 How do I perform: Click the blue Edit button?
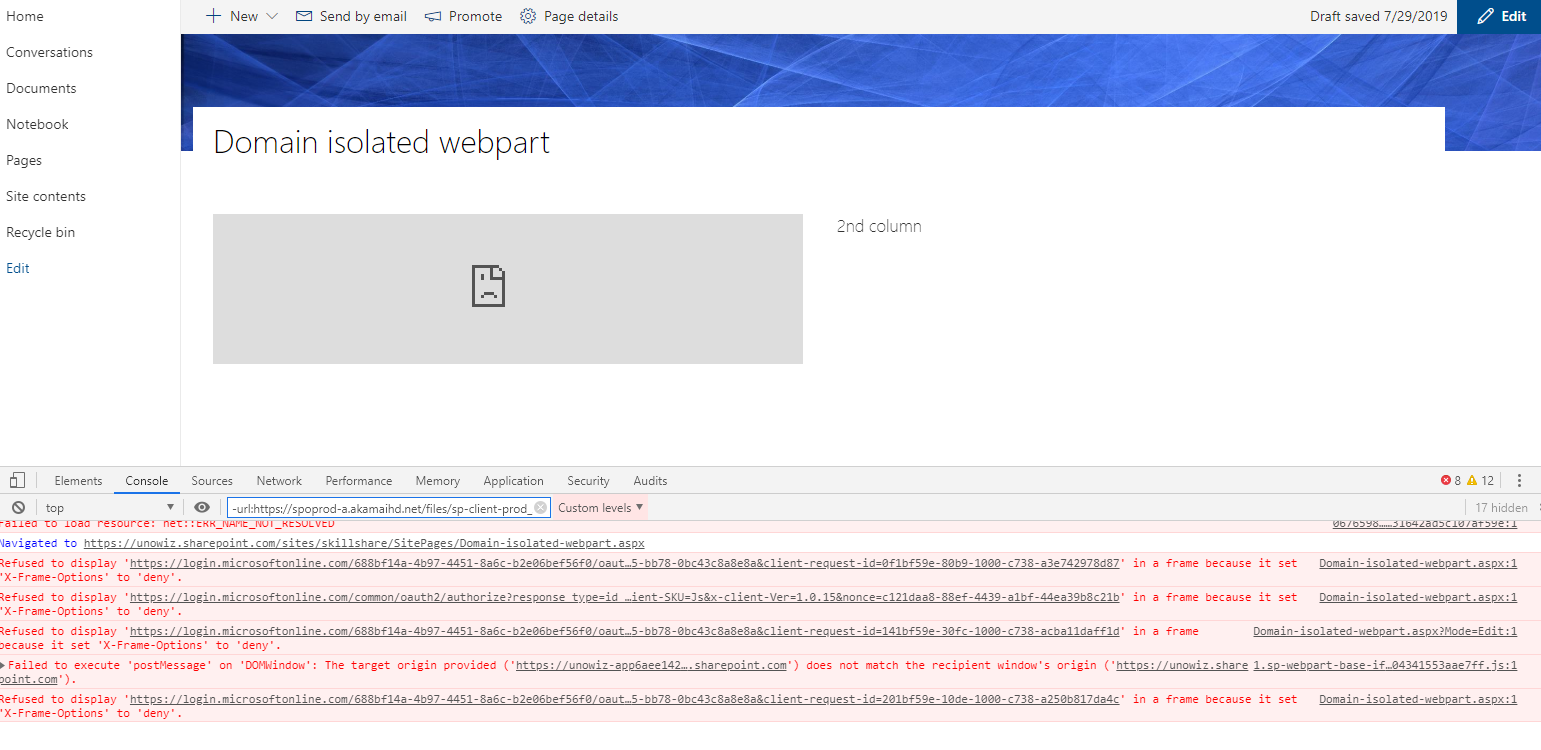pyautogui.click(x=1498, y=16)
